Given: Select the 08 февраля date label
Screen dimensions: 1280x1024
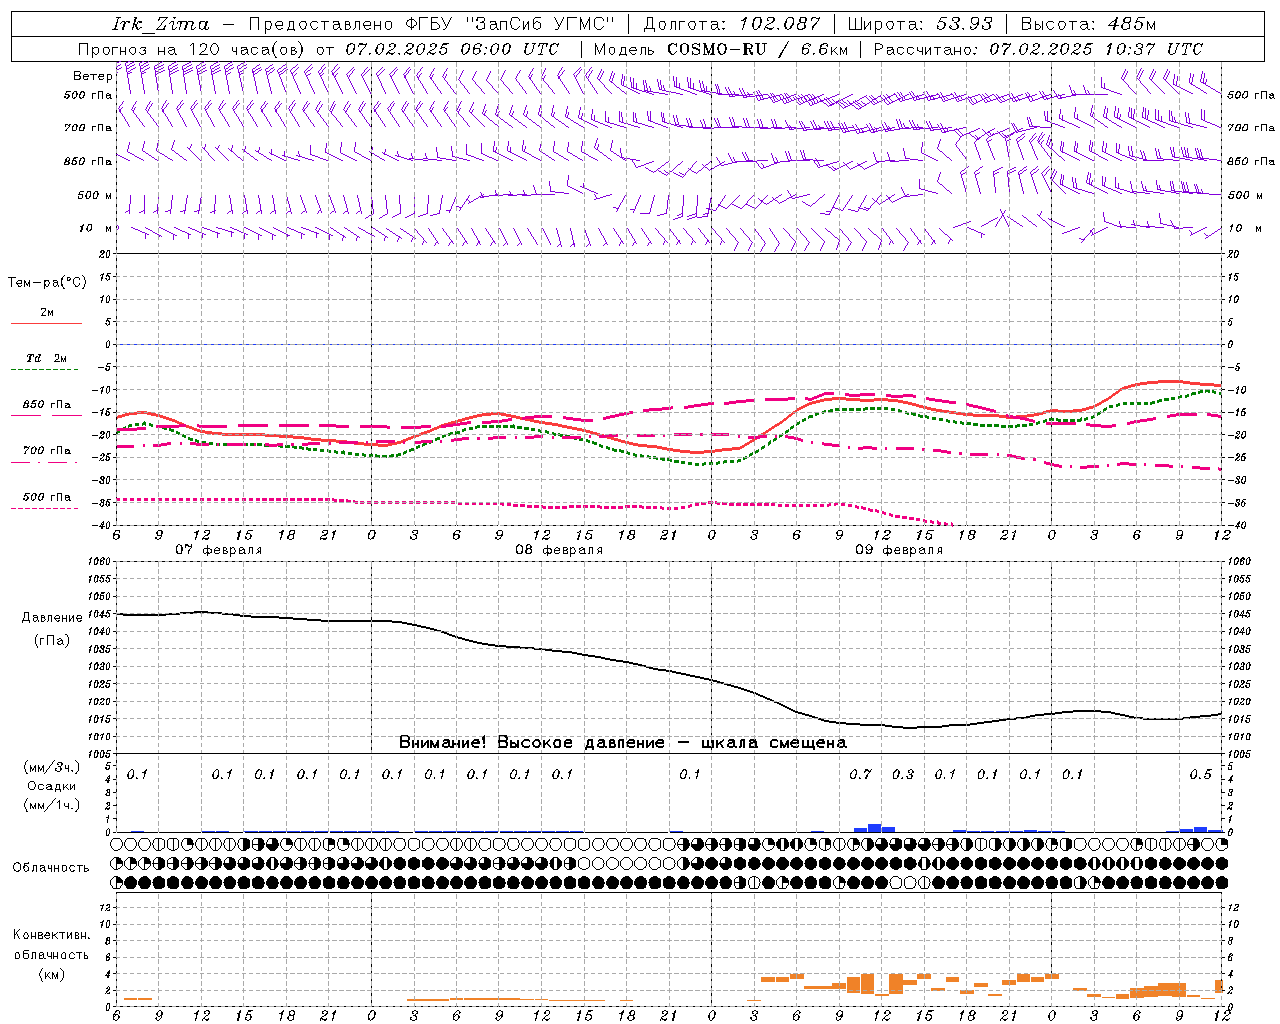Looking at the screenshot, I should [559, 550].
